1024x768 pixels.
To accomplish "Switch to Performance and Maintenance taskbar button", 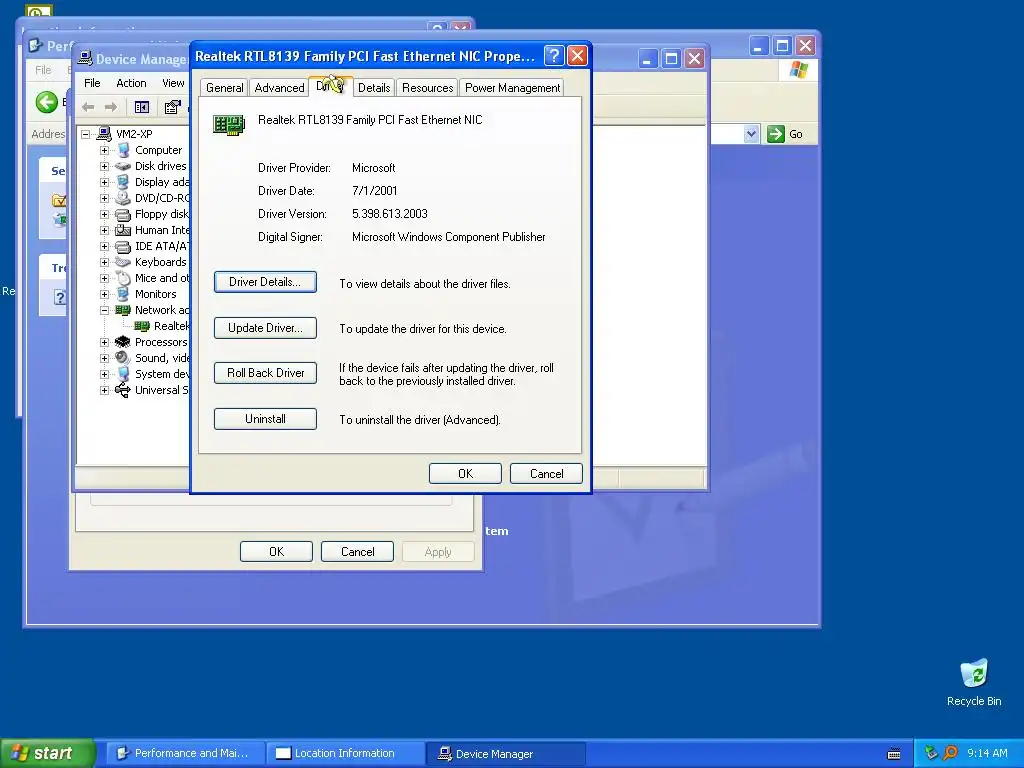I will [185, 753].
